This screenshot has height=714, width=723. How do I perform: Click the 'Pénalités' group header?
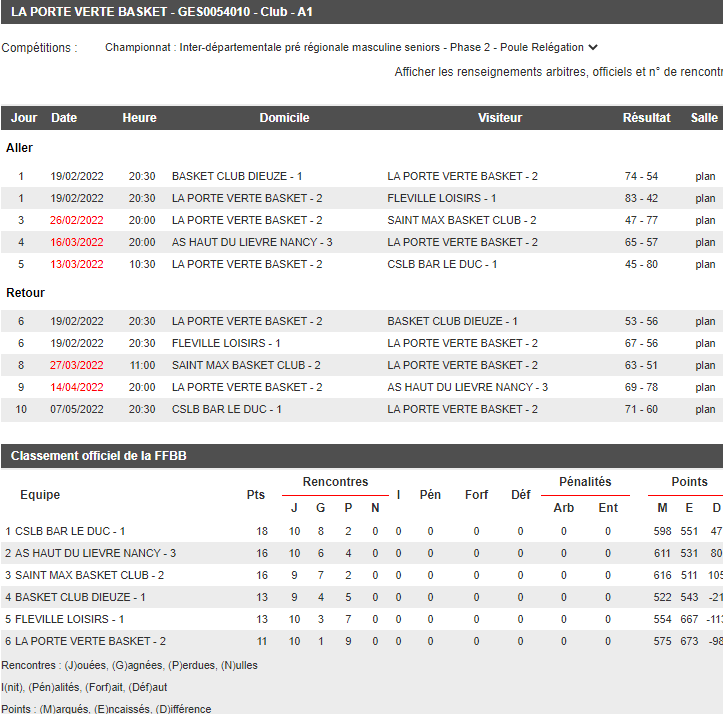tap(585, 482)
